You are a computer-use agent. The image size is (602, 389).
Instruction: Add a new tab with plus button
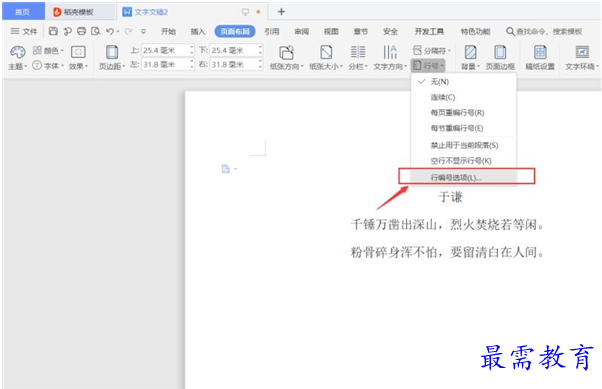(281, 12)
